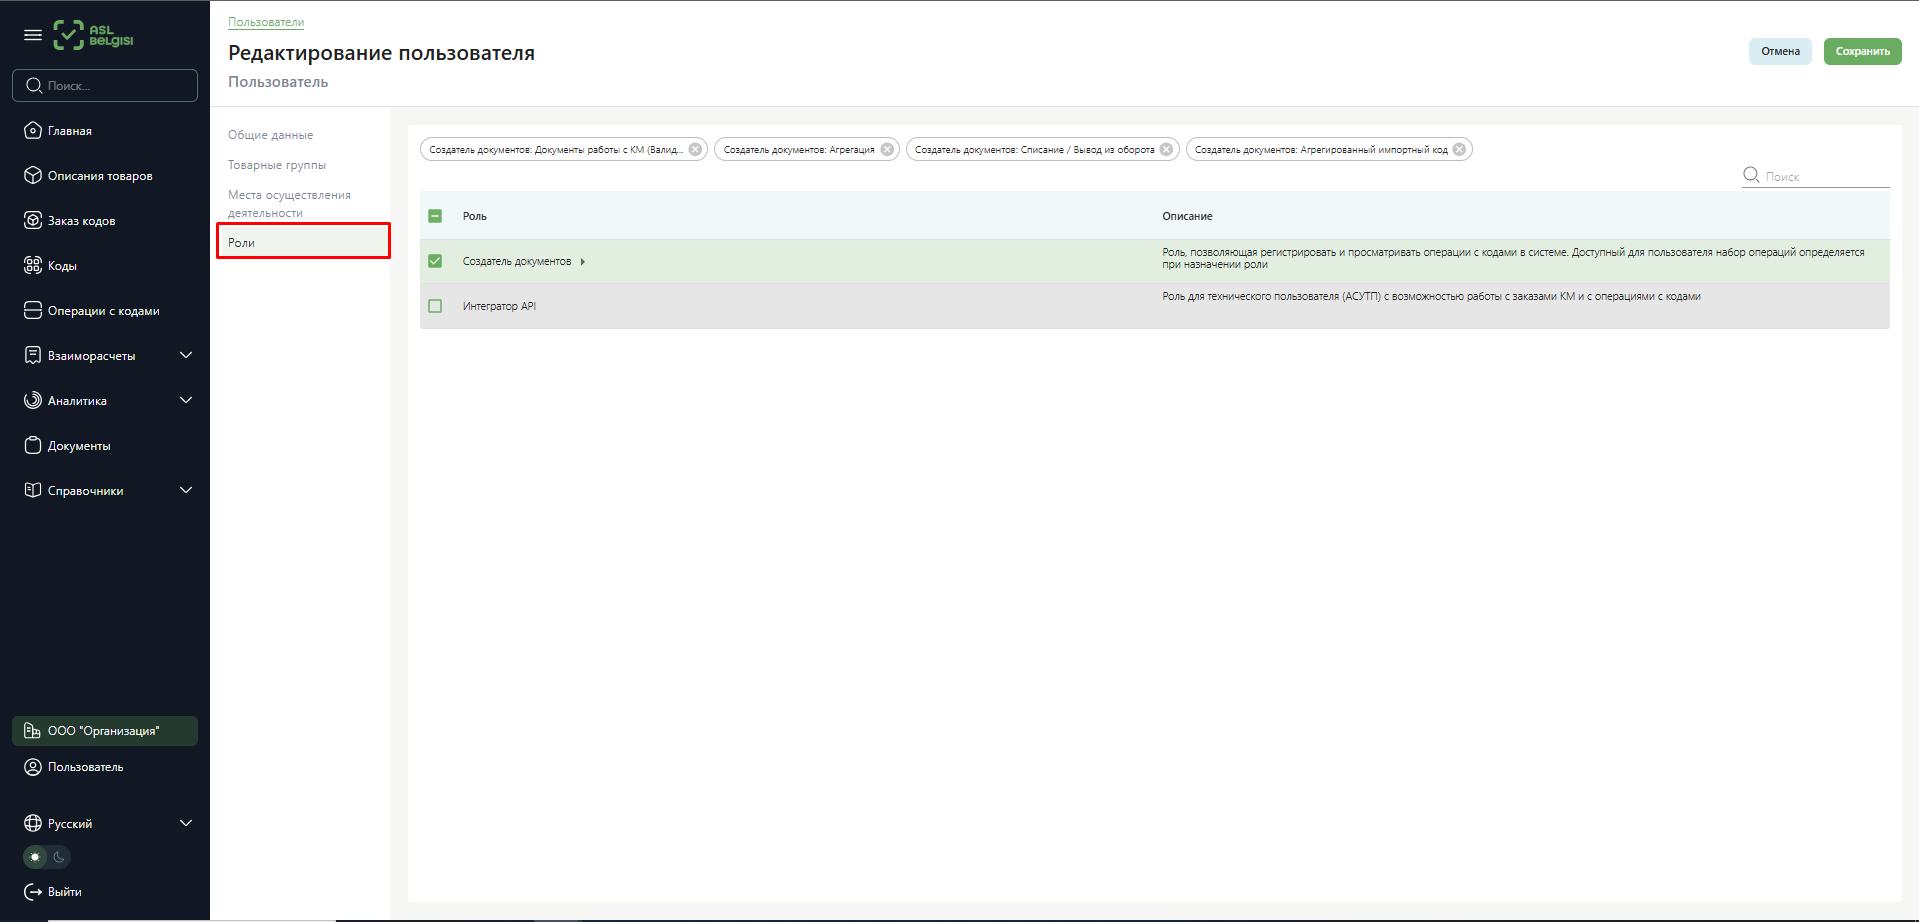Click the Операции с кодами icon
Image resolution: width=1919 pixels, height=922 pixels.
tap(33, 311)
